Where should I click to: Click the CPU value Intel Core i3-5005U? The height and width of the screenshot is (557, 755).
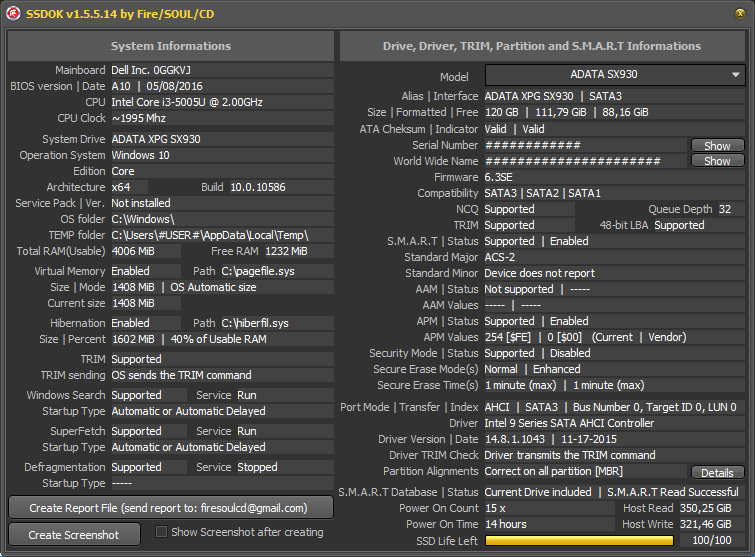pyautogui.click(x=187, y=102)
